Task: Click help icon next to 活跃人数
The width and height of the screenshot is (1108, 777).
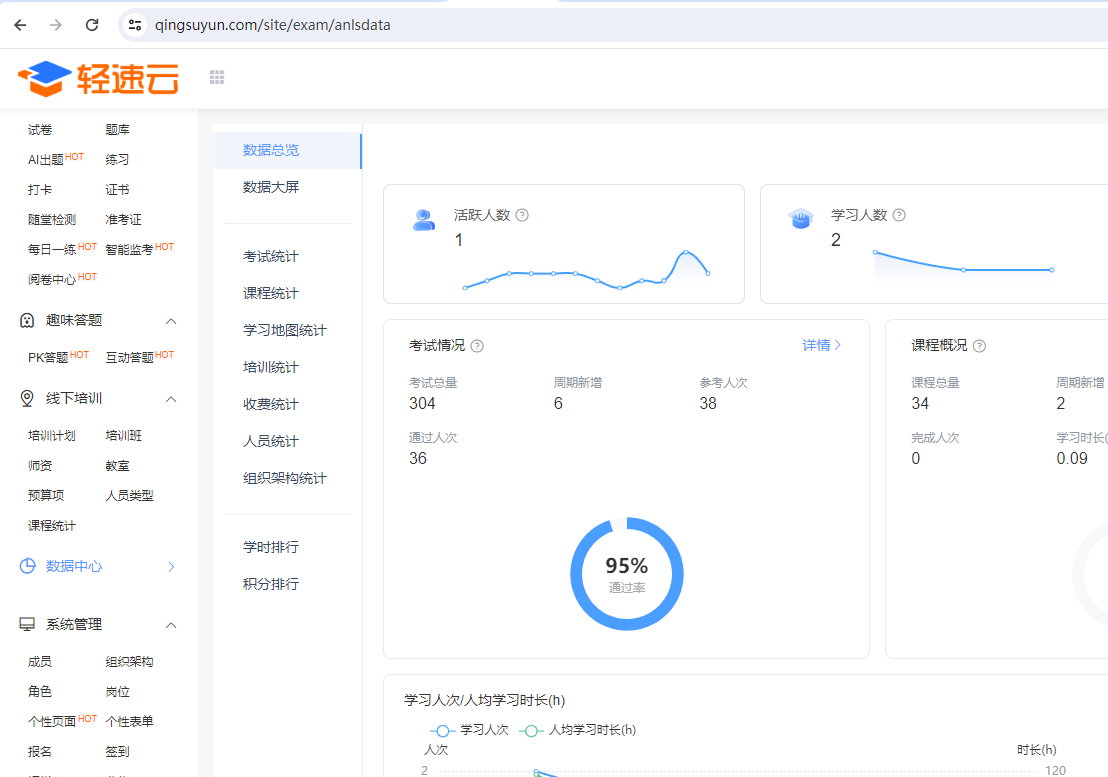Action: coord(522,215)
